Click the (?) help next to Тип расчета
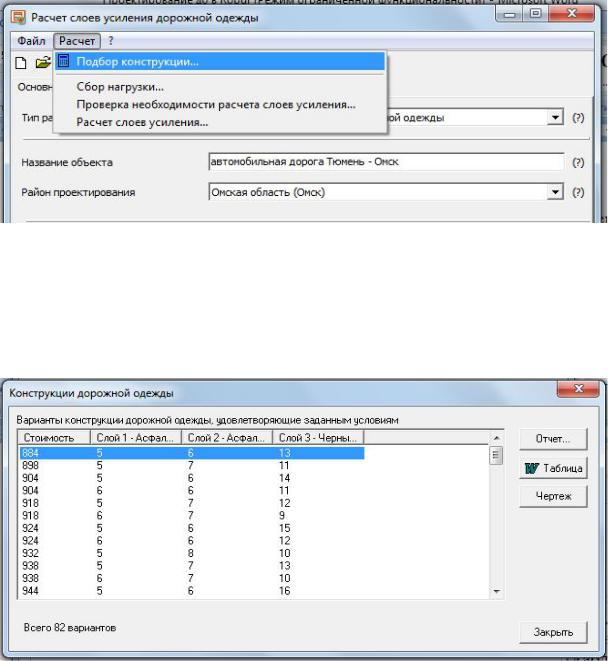This screenshot has height=661, width=608. coord(578,118)
